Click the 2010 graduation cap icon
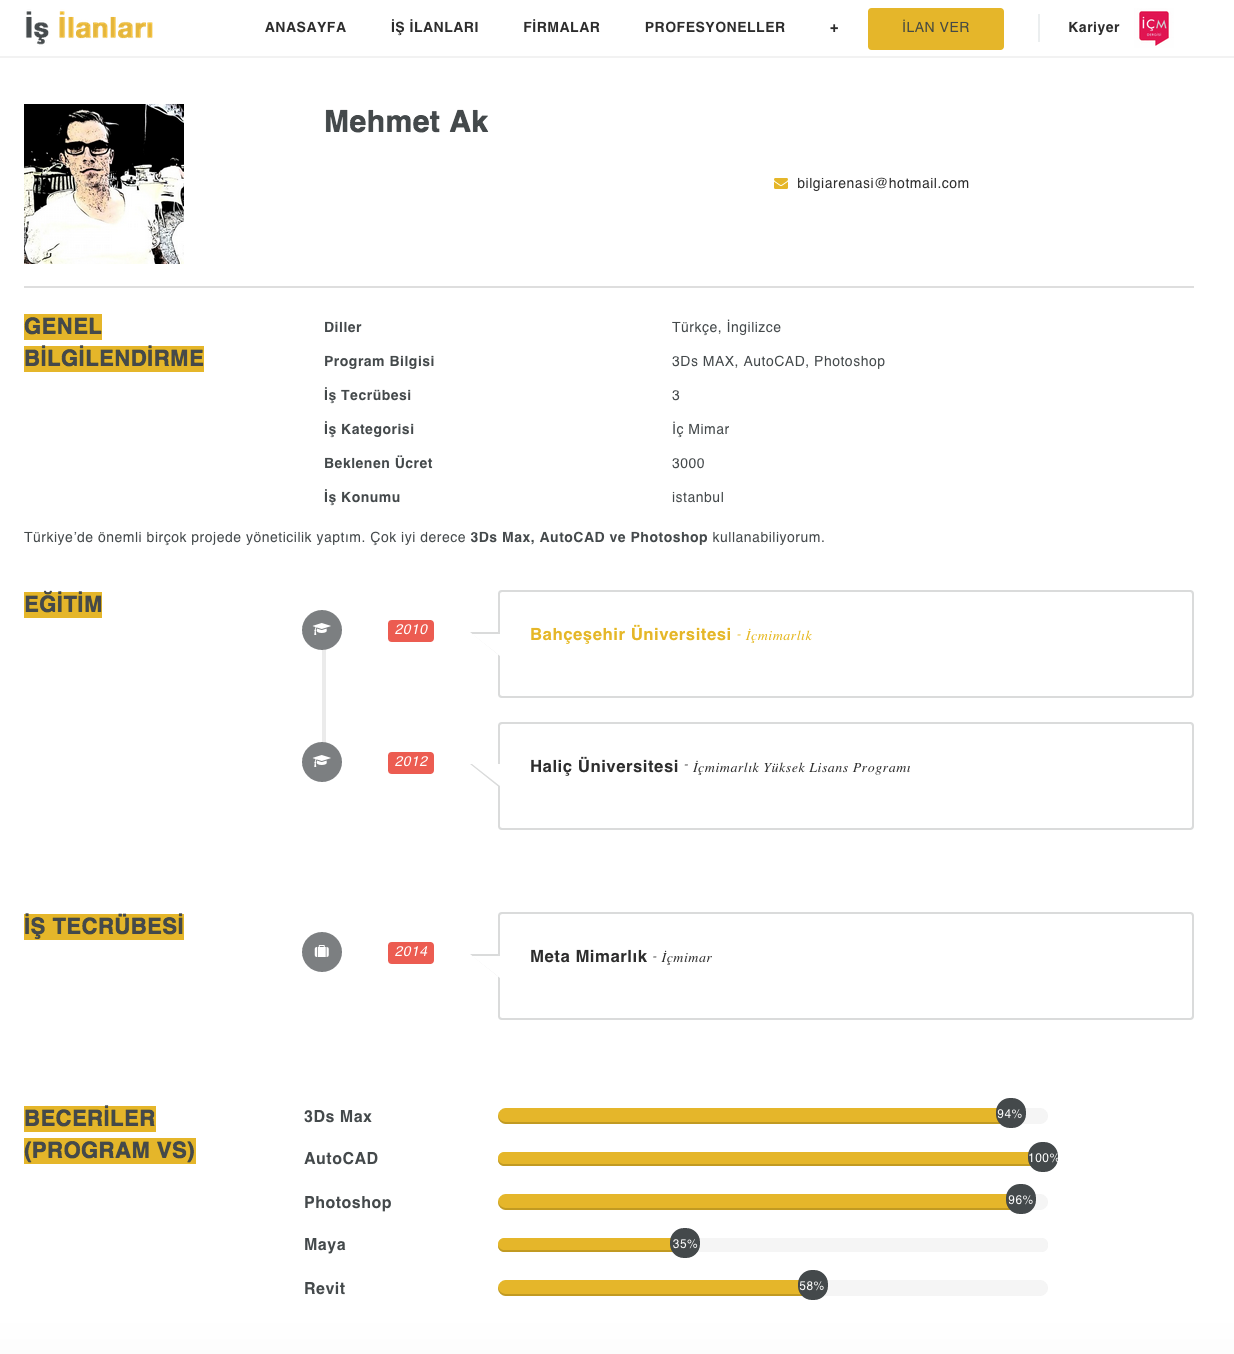This screenshot has width=1234, height=1354. [x=322, y=630]
